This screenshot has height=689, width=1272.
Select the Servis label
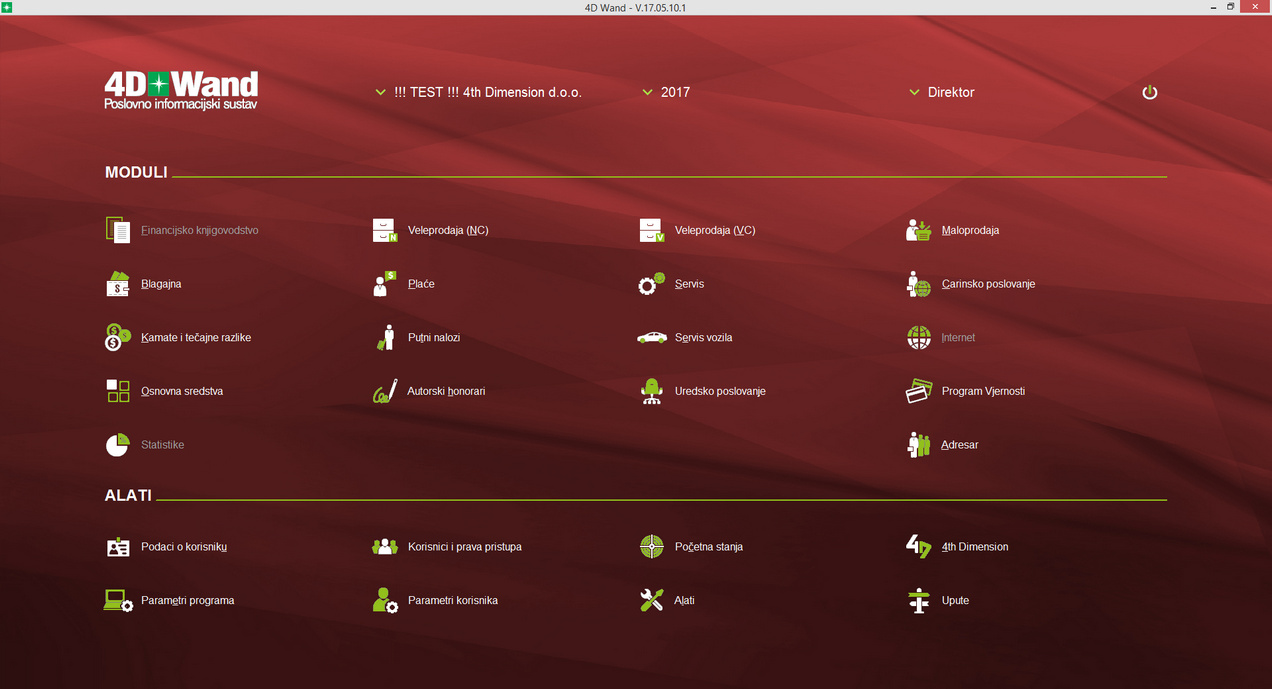click(x=689, y=284)
